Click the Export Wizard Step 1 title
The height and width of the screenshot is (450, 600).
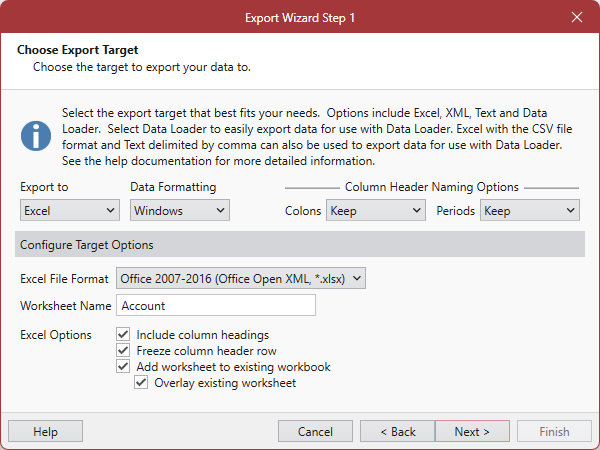click(x=300, y=18)
